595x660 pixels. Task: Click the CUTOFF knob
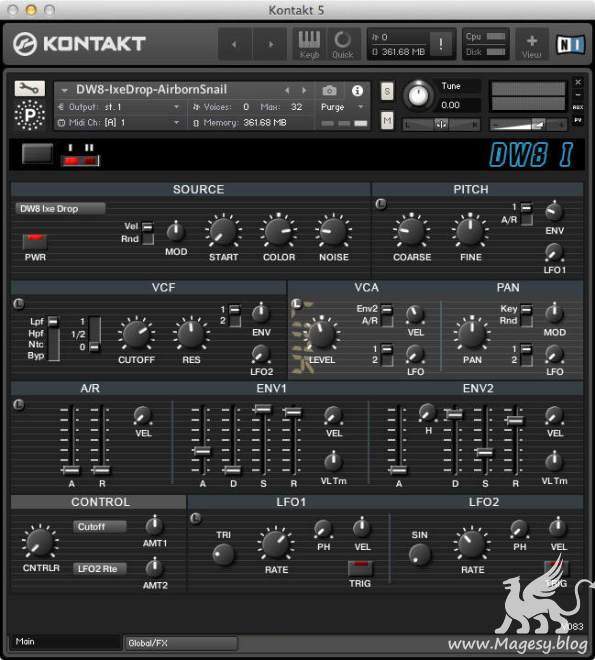[x=136, y=333]
